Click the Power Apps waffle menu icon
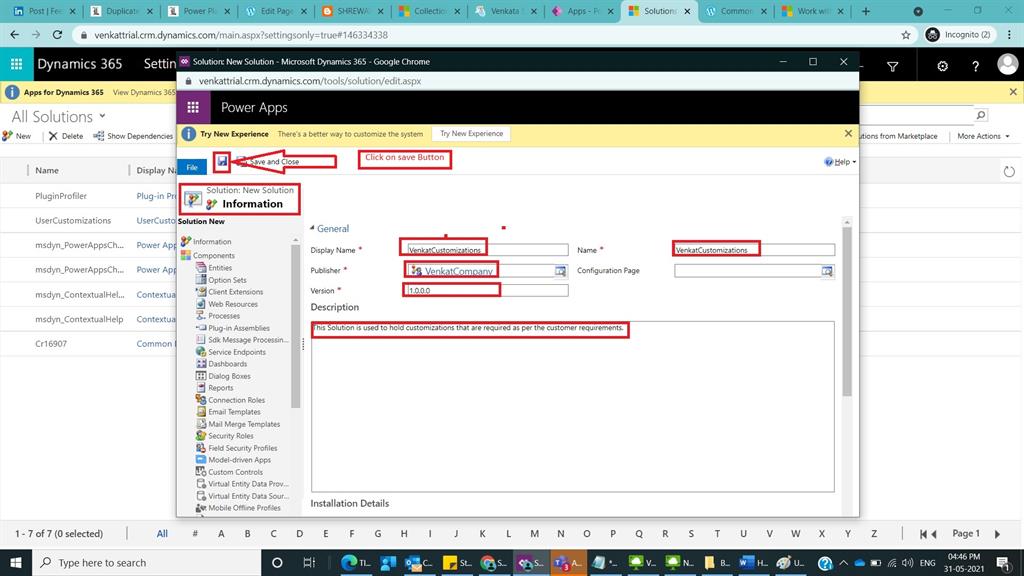Image resolution: width=1024 pixels, height=576 pixels. (192, 107)
